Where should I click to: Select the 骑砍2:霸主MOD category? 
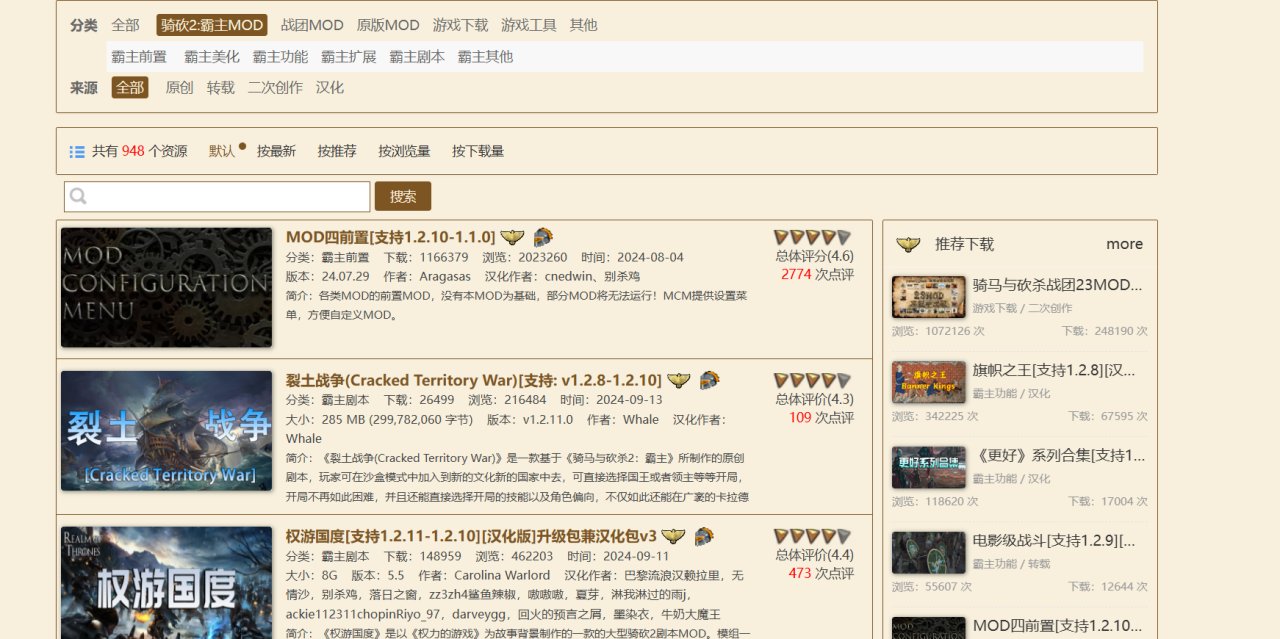(x=212, y=25)
